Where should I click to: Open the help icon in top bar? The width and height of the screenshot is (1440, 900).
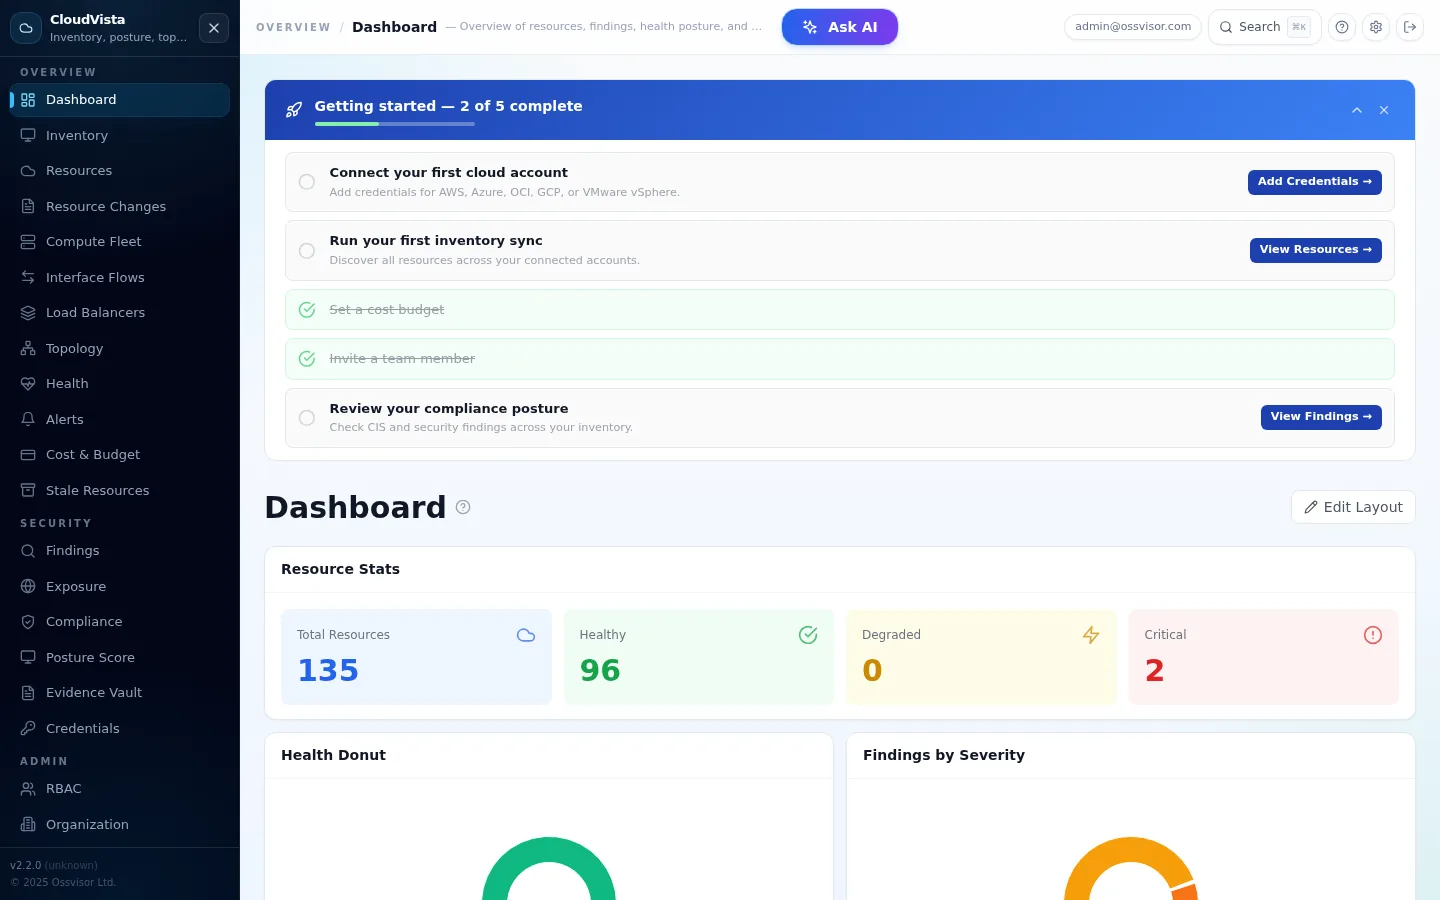(1342, 27)
